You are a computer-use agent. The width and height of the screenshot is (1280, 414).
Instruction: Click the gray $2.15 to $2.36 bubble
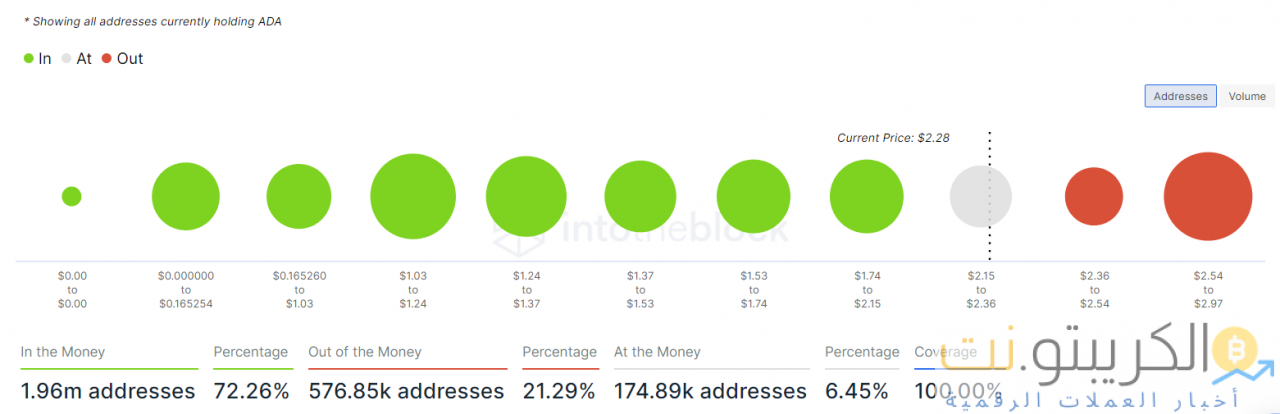click(980, 196)
